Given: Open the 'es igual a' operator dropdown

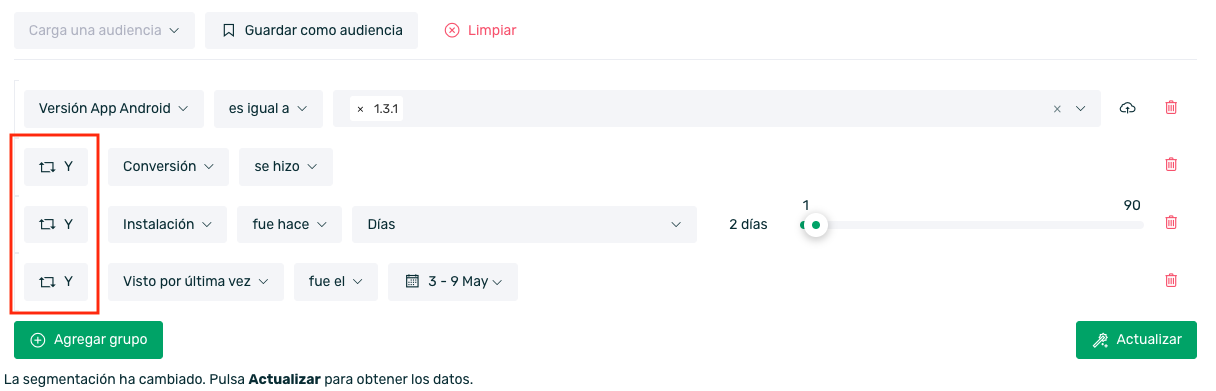Looking at the screenshot, I should coord(268,109).
